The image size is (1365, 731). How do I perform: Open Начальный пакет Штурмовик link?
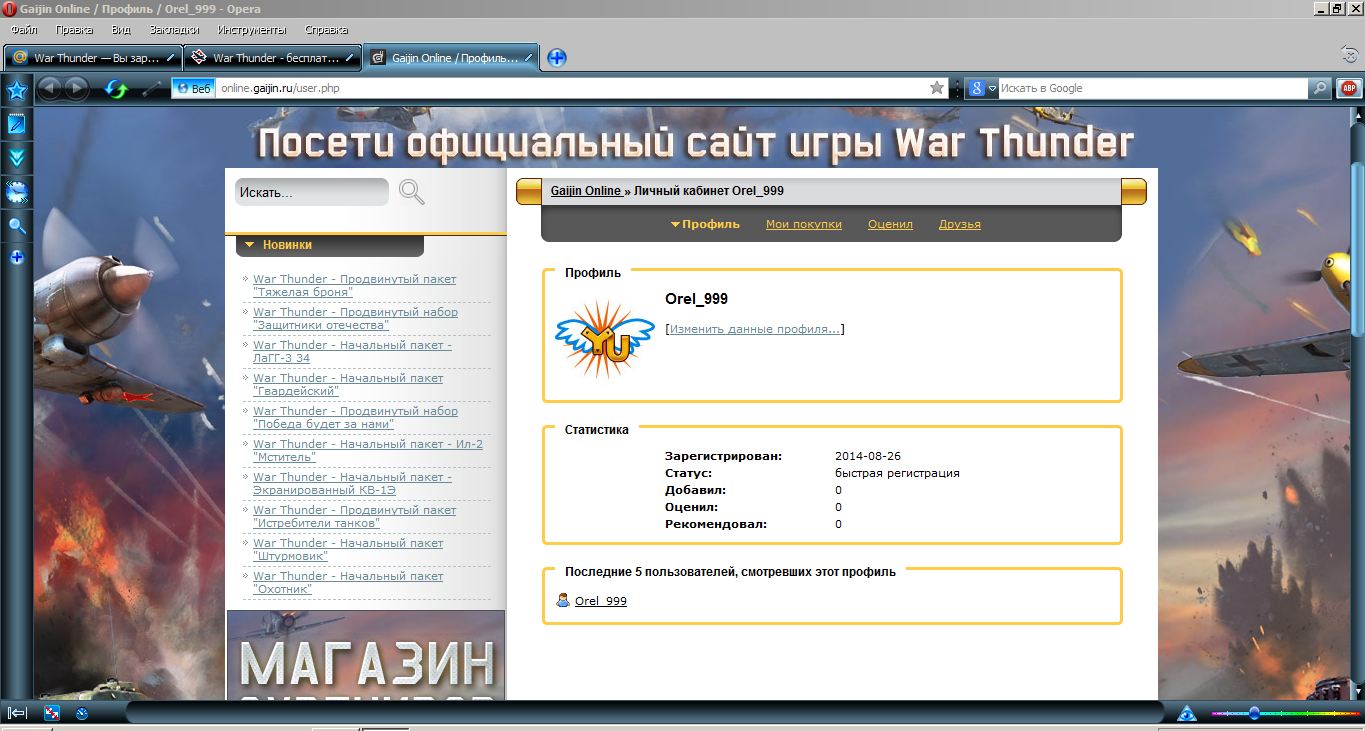click(348, 550)
